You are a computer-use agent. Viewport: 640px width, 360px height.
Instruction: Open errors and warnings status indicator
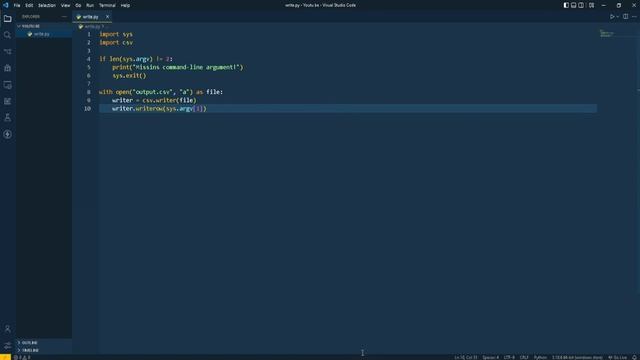click(x=22, y=357)
